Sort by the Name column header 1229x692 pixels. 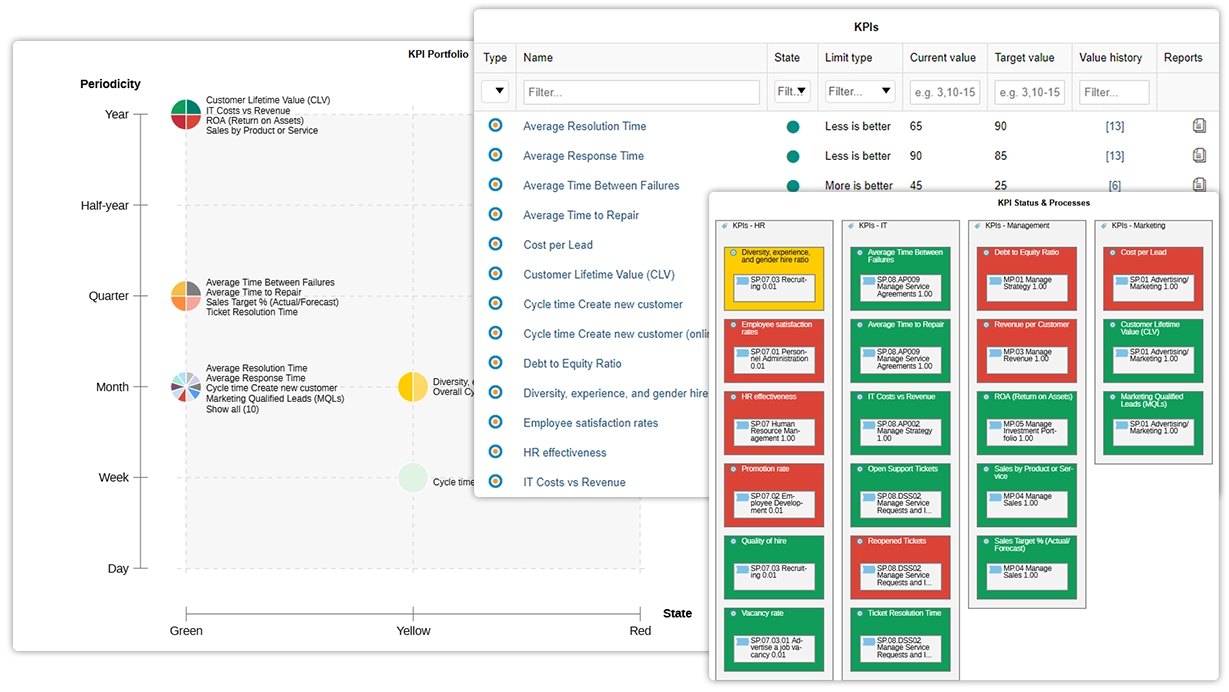(538, 58)
